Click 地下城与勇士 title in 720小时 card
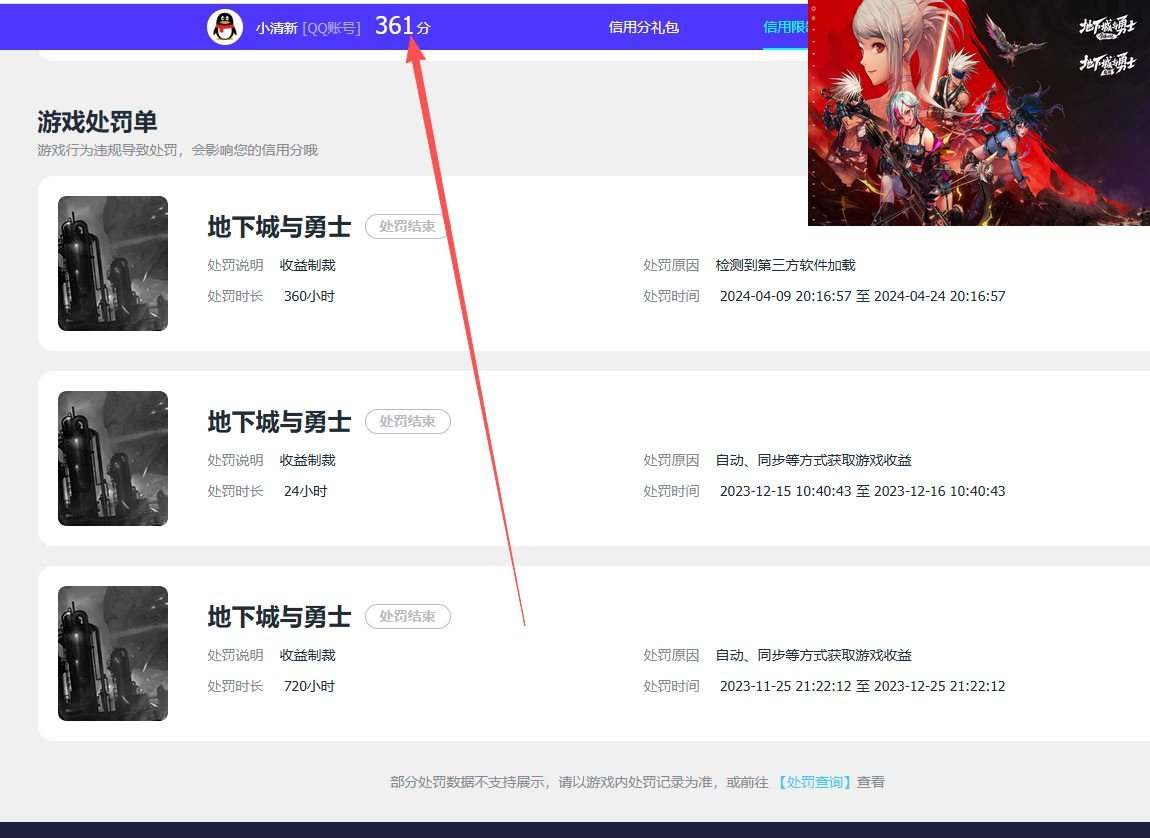 coord(279,617)
